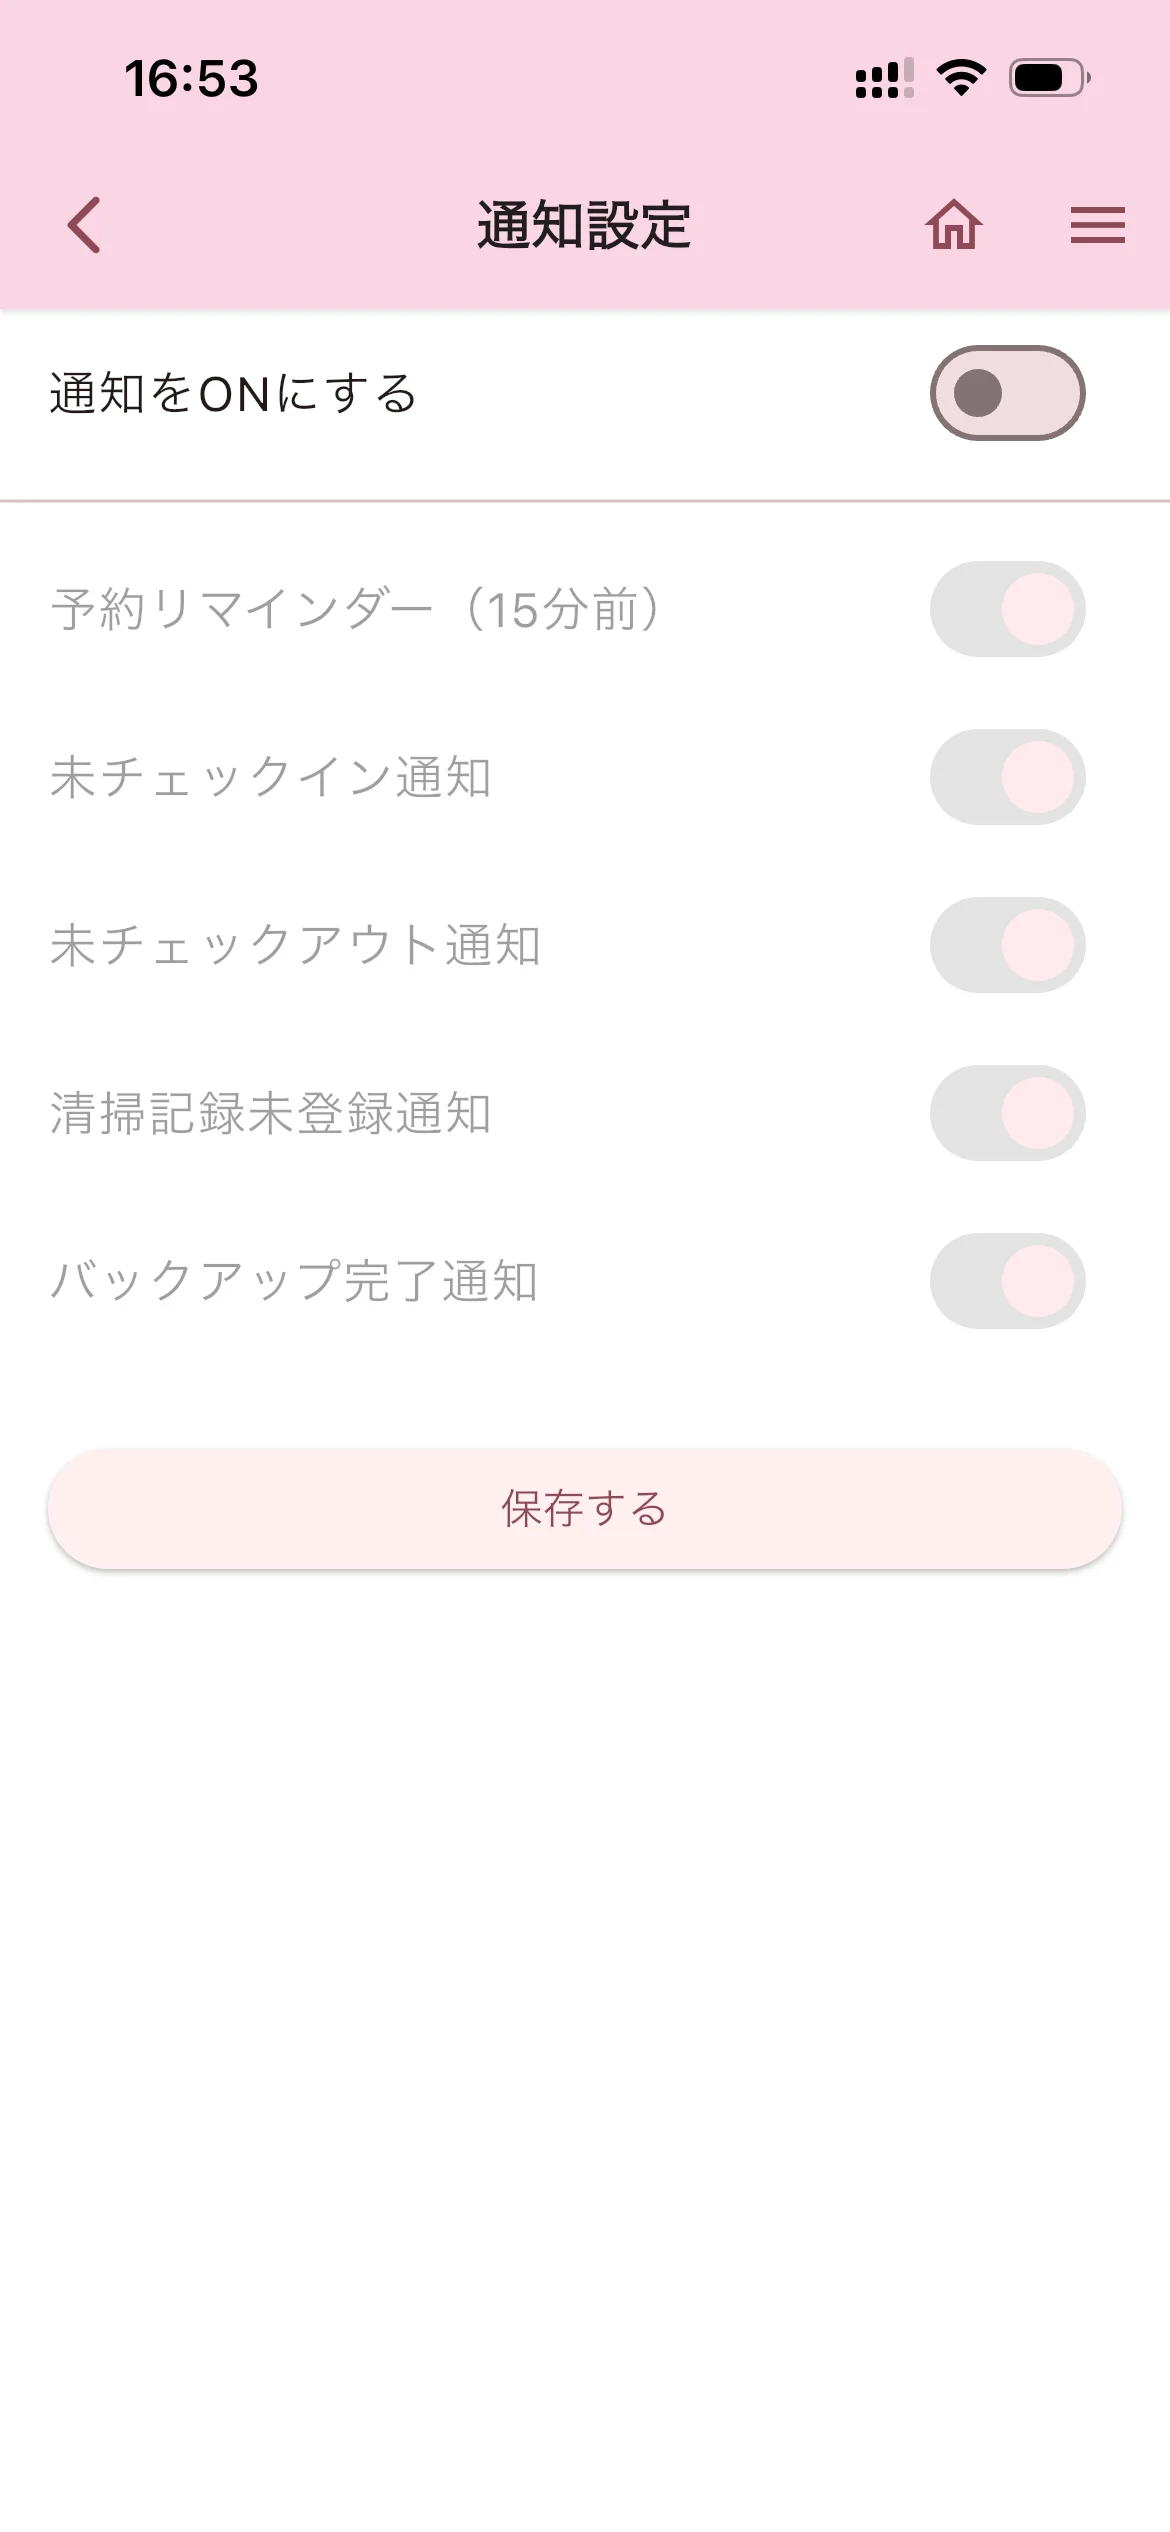Tap the Wi-Fi status icon
This screenshot has width=1170, height=2532.
tap(961, 78)
